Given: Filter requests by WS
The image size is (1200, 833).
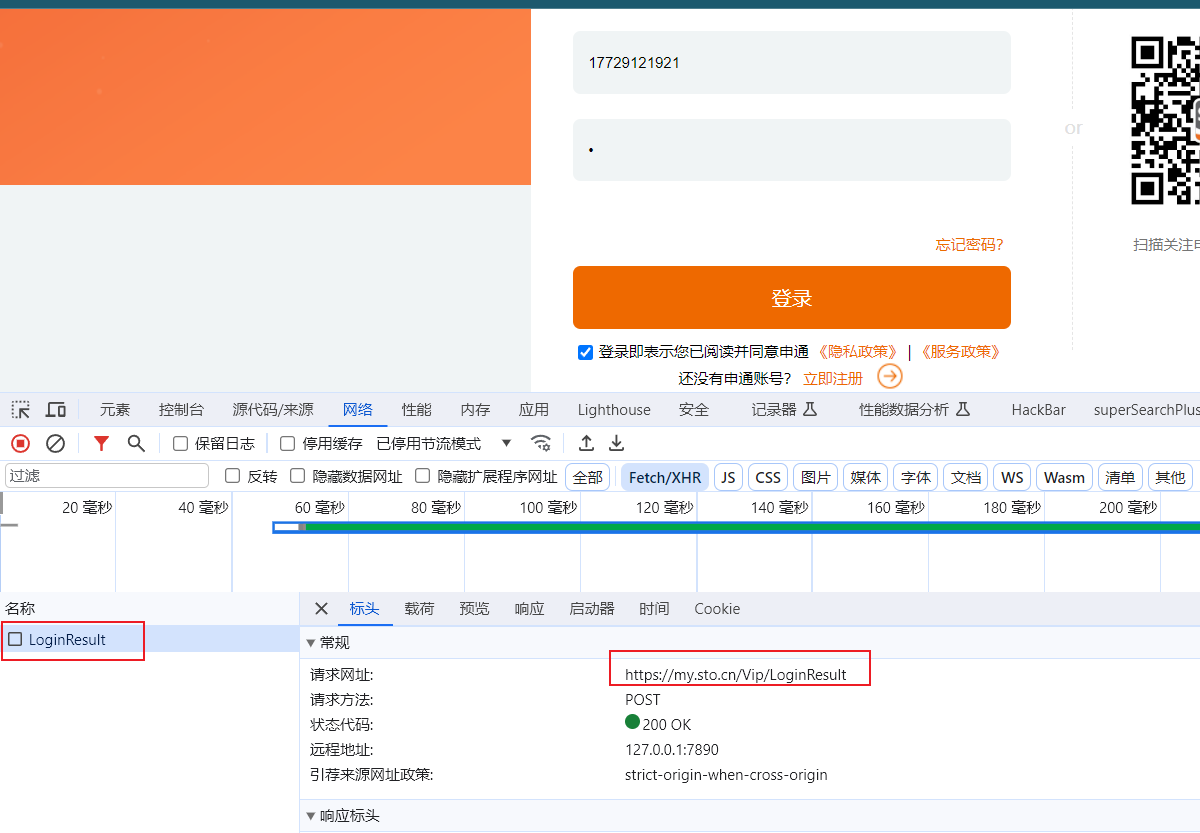Looking at the screenshot, I should pyautogui.click(x=1012, y=477).
